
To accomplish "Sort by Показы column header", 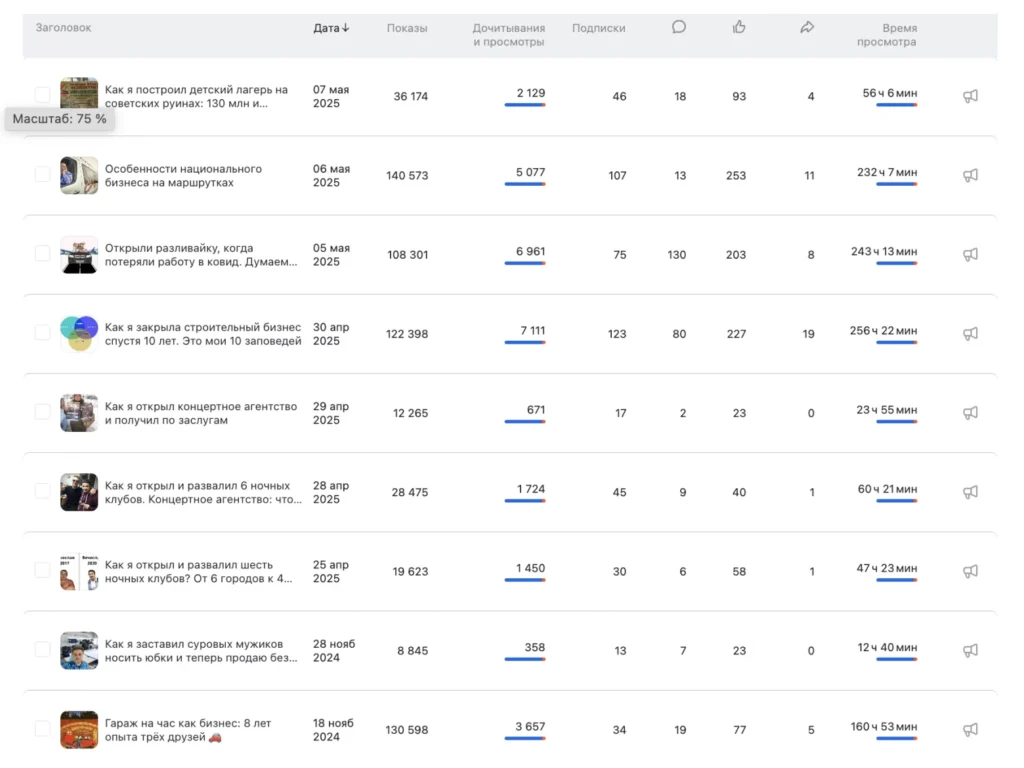I will [x=407, y=28].
